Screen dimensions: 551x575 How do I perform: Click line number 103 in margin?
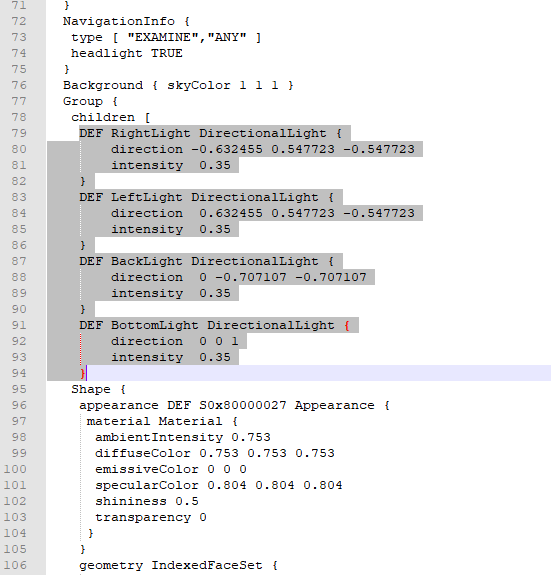point(15,517)
